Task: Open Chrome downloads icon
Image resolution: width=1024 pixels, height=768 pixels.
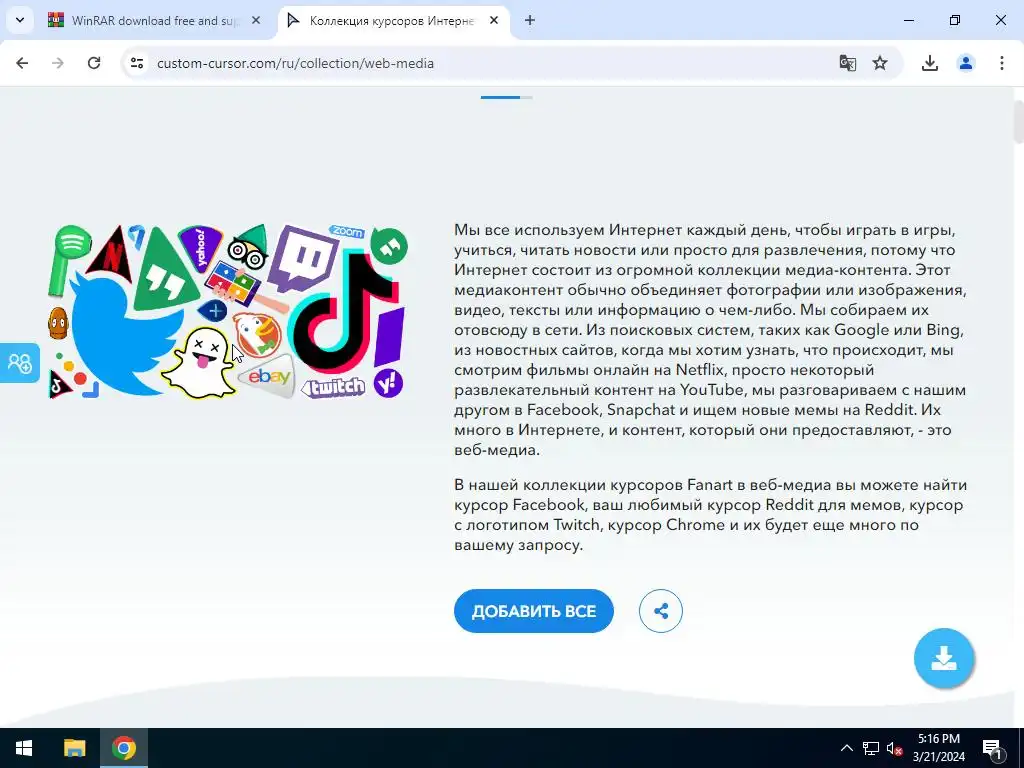Action: tap(930, 63)
